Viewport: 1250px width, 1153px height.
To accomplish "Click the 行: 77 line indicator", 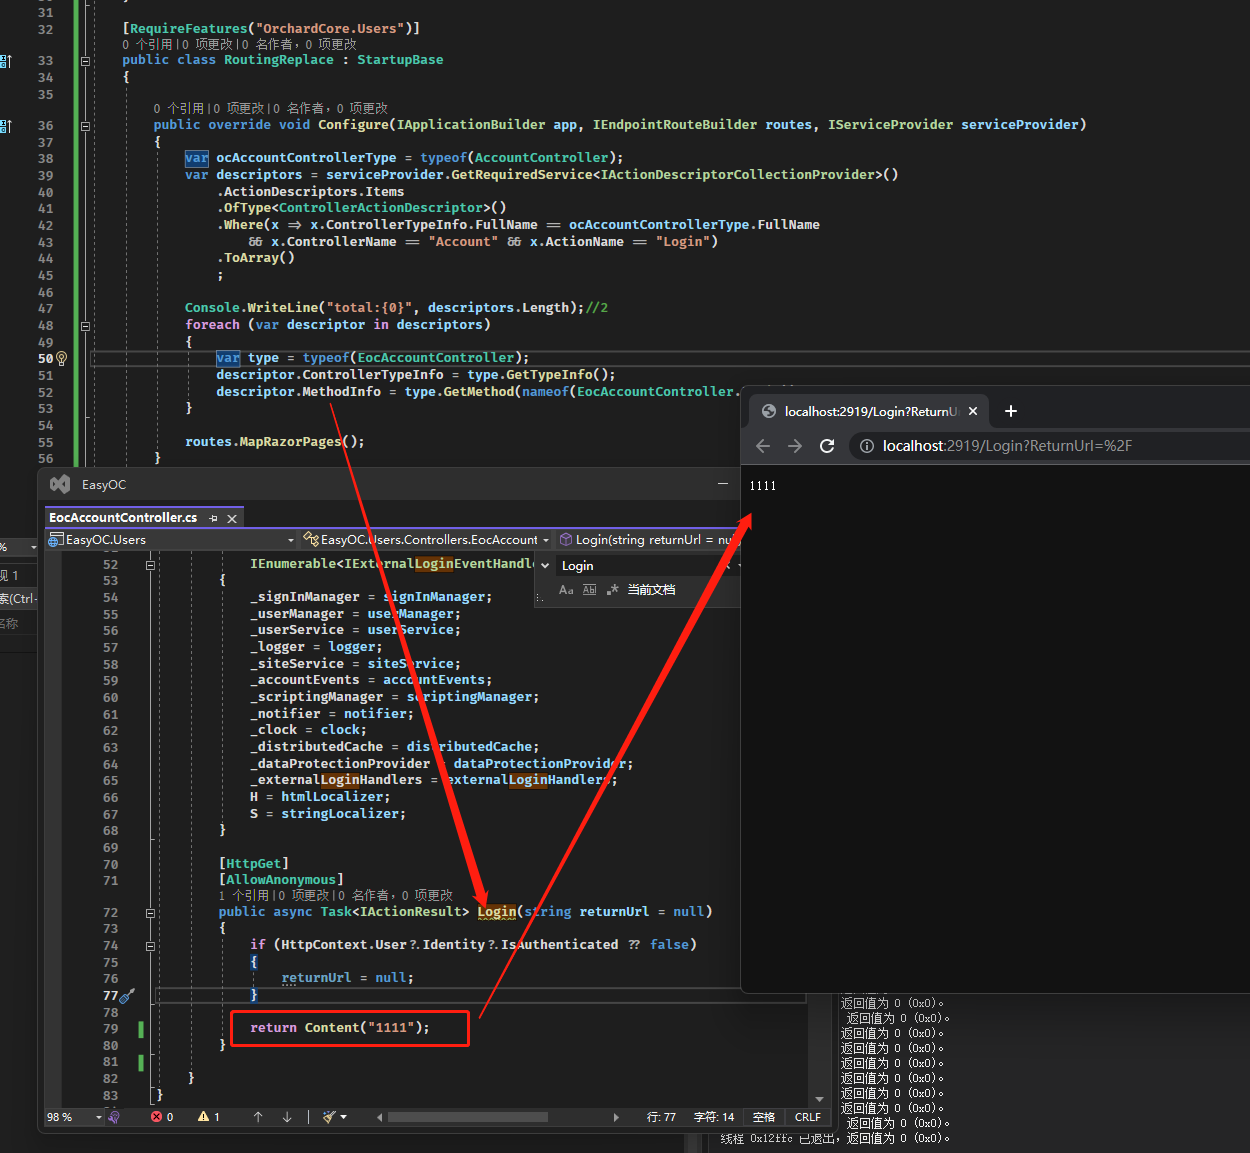I will [661, 1117].
